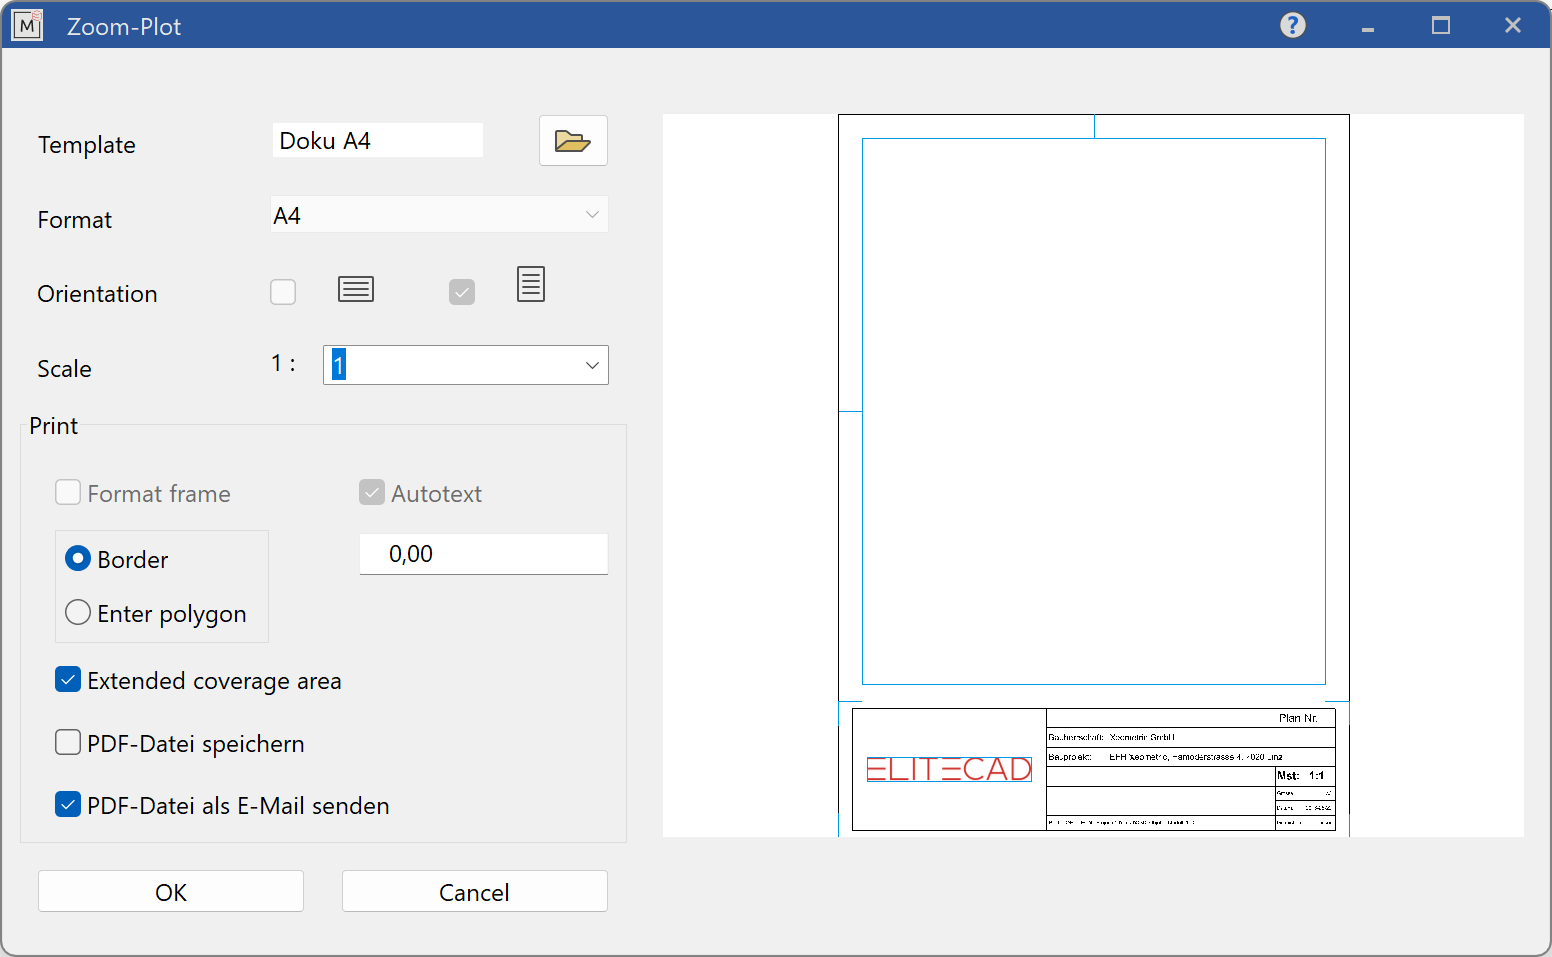Screen dimensions: 1552x957
Task: Click the page preview print area
Action: click(x=1093, y=411)
